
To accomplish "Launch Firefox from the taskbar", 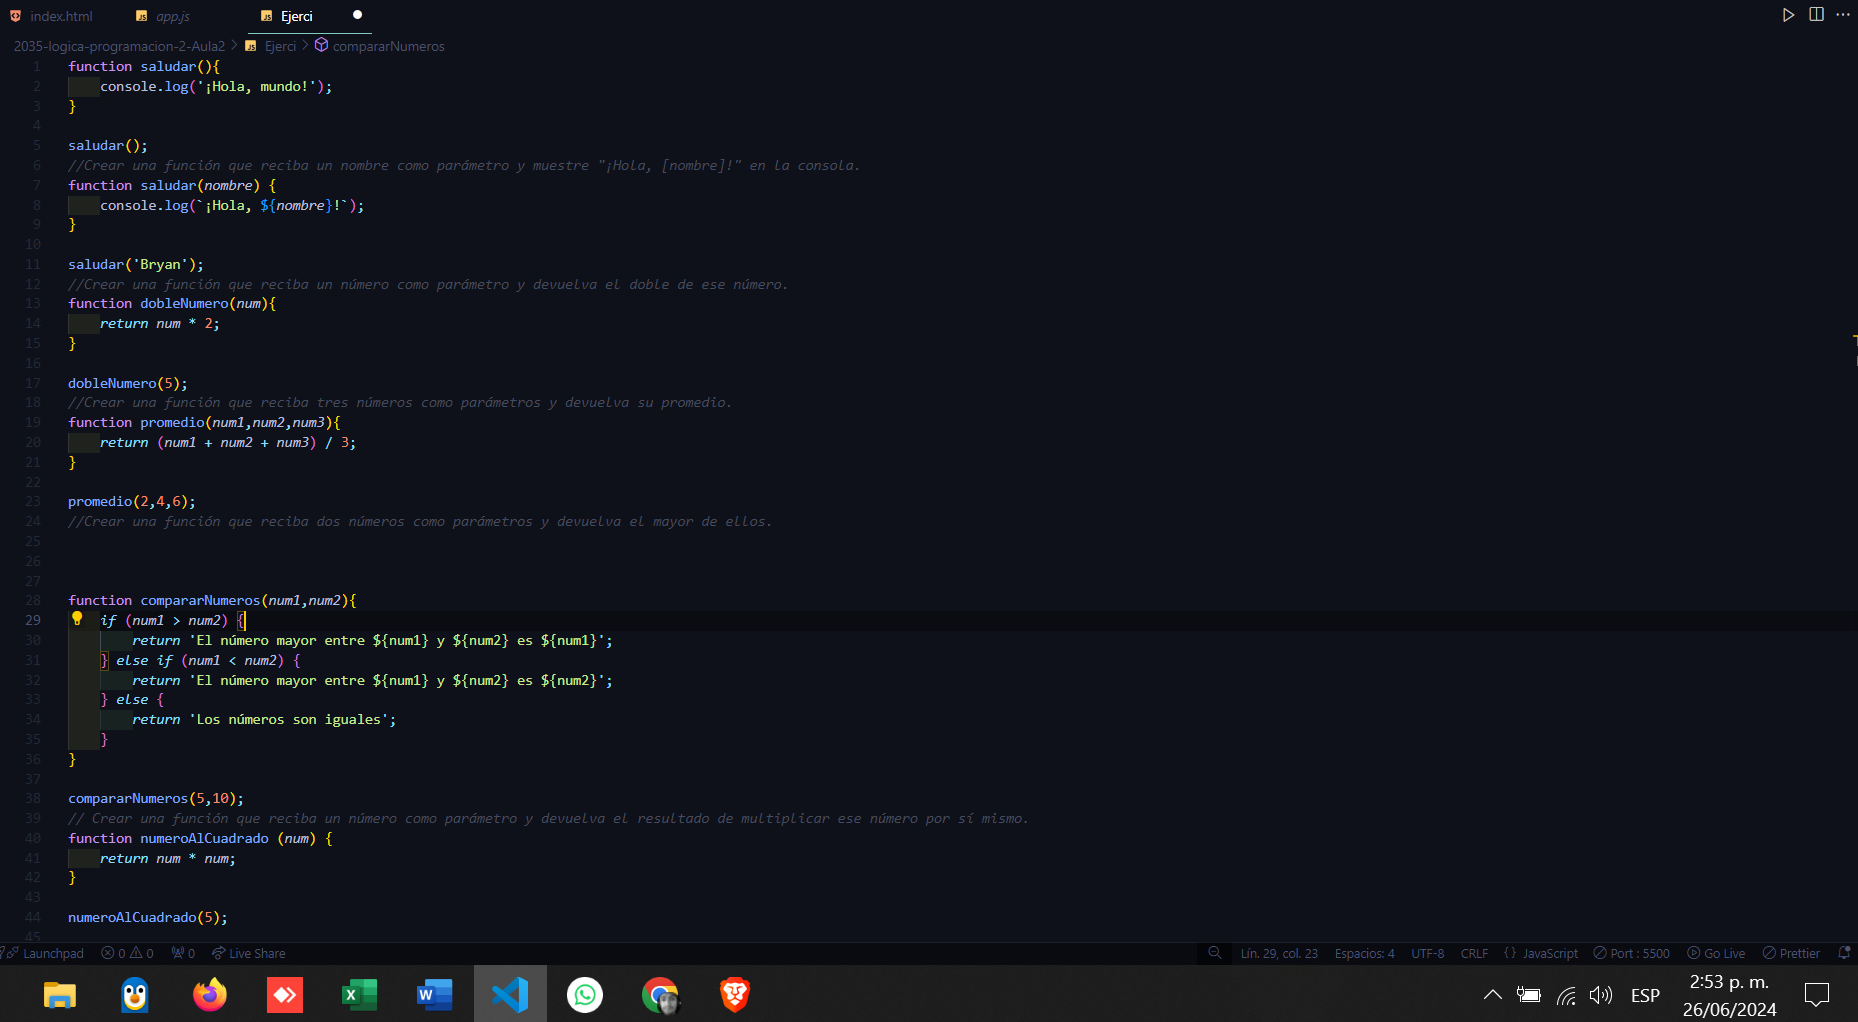I will pyautogui.click(x=210, y=994).
